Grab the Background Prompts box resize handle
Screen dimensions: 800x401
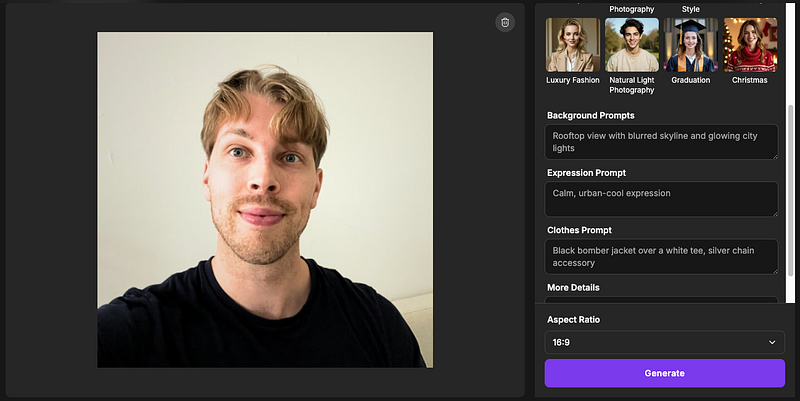tap(773, 155)
